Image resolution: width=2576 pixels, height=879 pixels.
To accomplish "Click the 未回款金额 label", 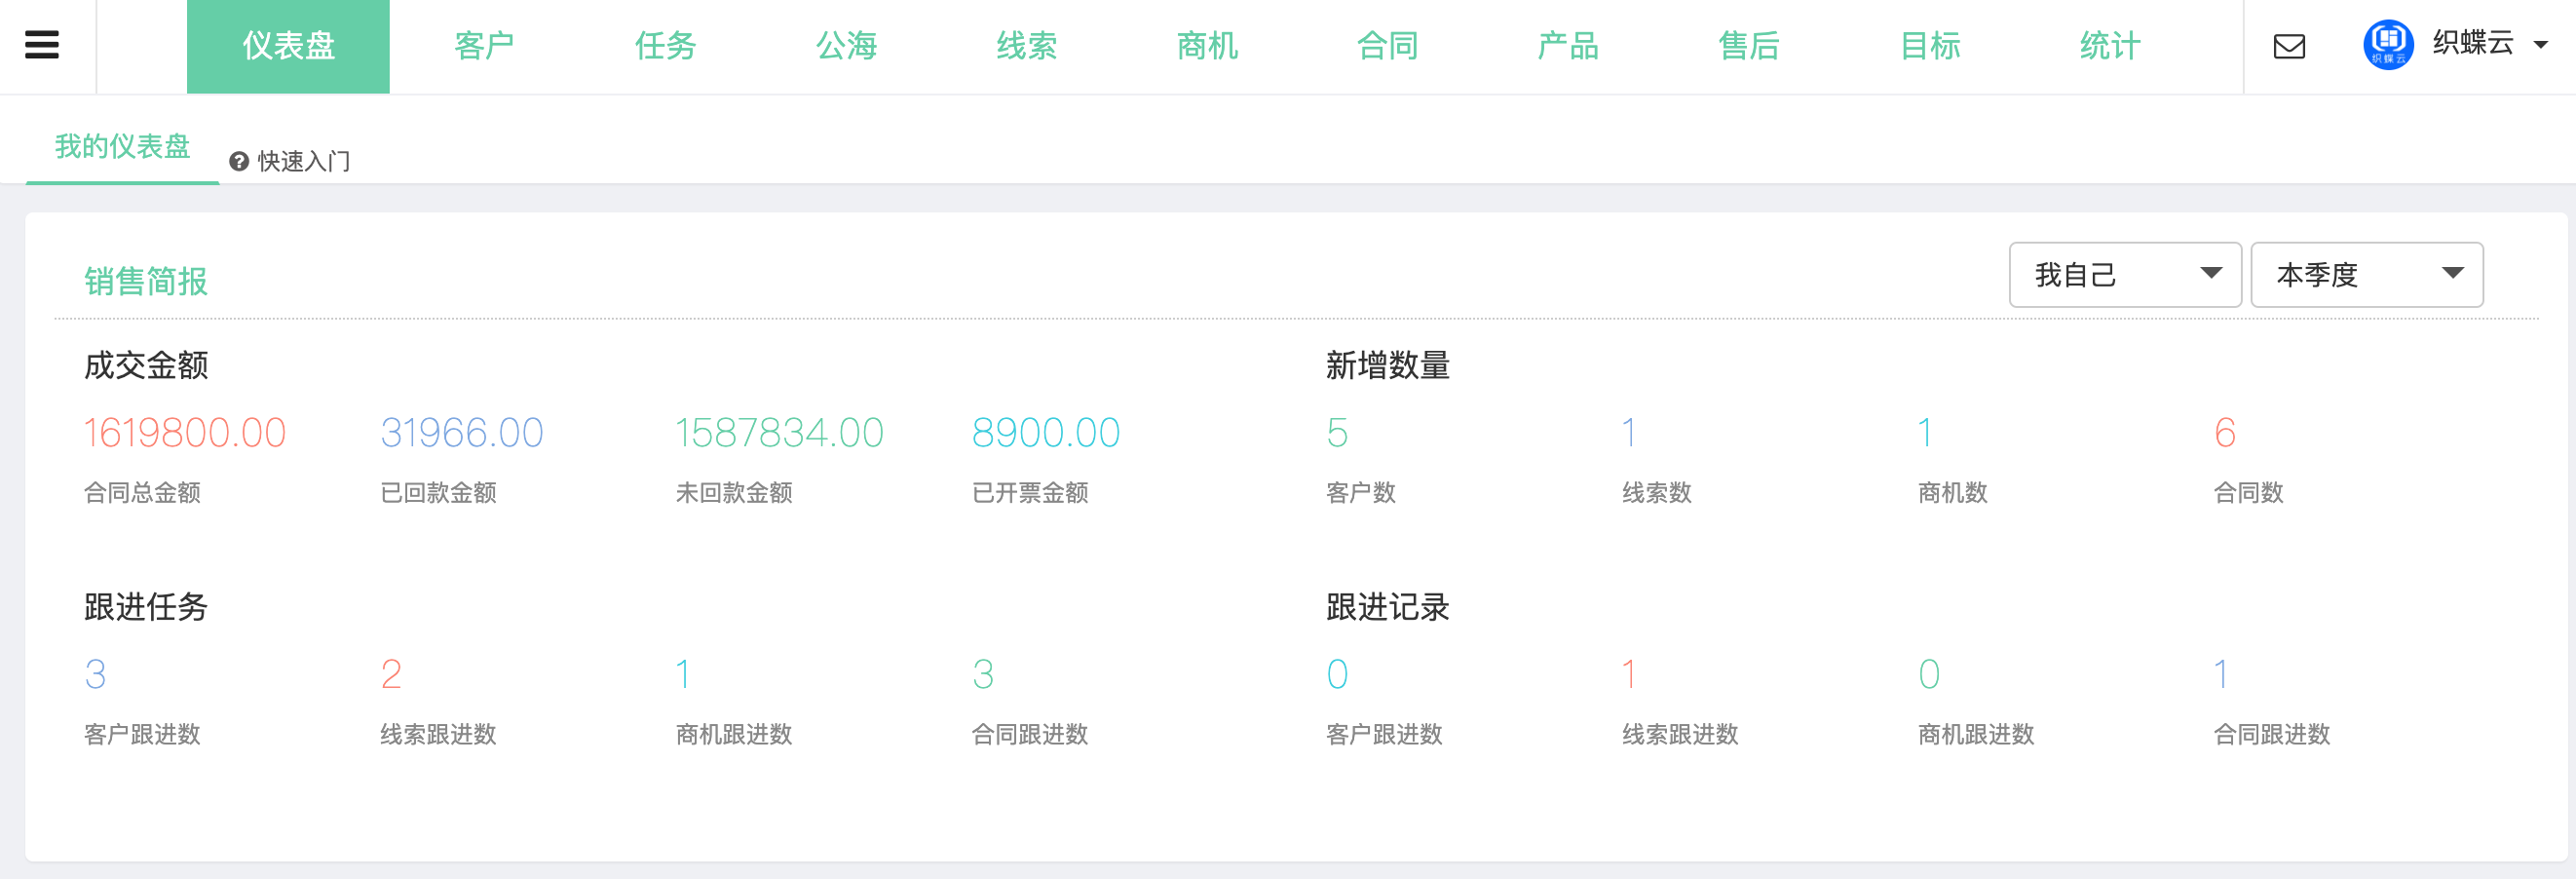I will point(734,493).
